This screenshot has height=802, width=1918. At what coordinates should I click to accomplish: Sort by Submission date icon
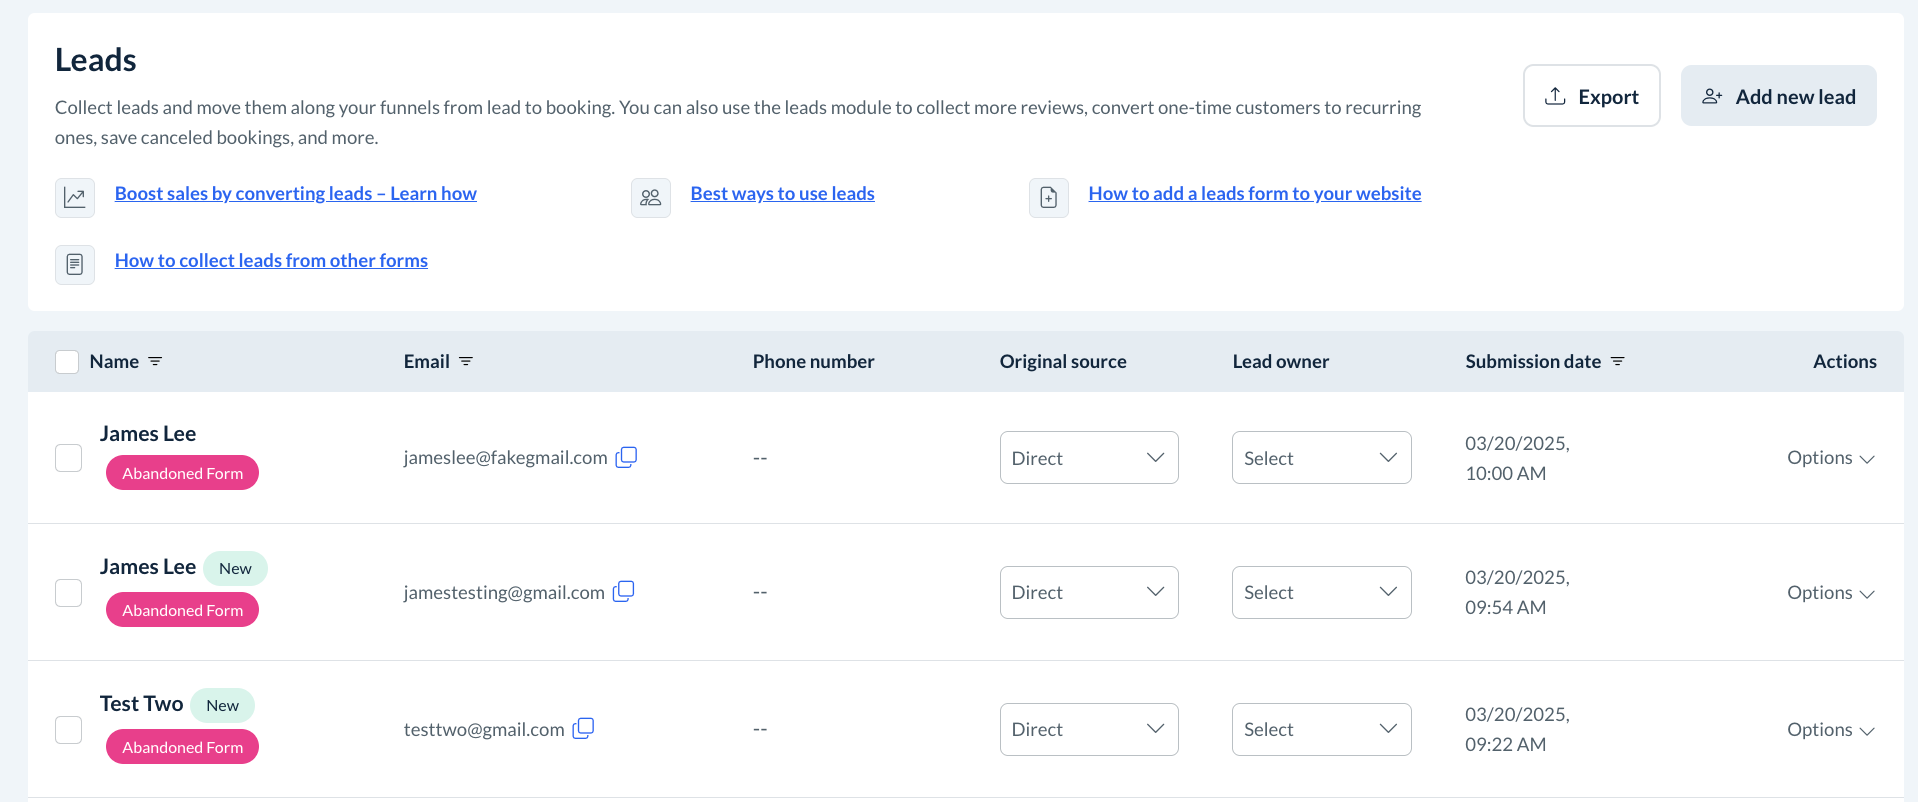[1618, 361]
